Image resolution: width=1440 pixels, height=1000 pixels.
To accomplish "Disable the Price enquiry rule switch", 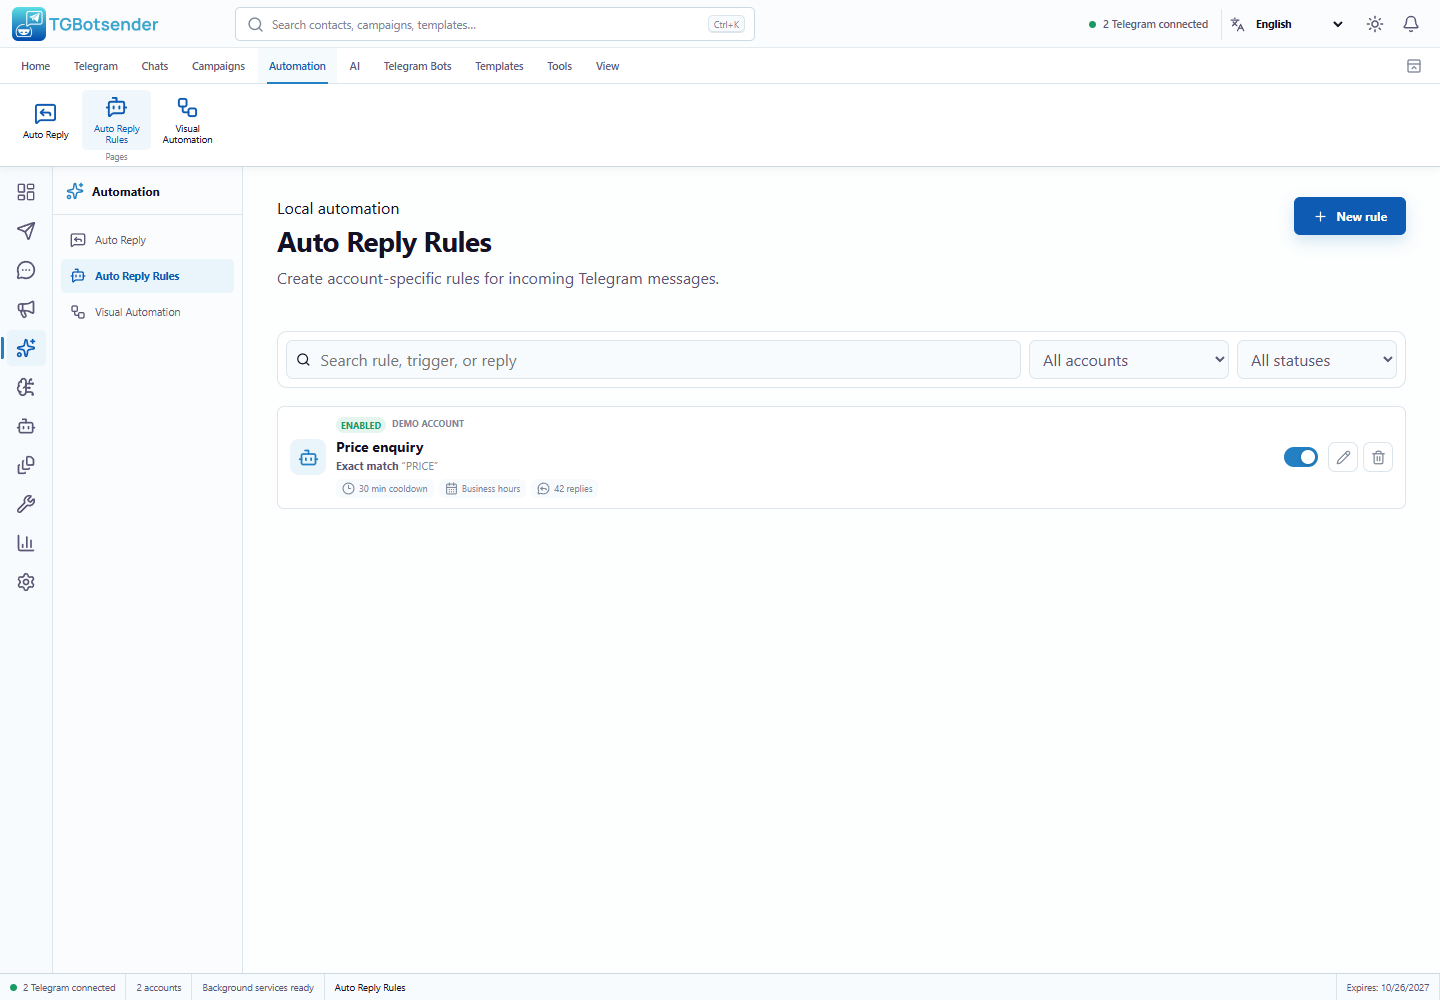I will pos(1301,457).
